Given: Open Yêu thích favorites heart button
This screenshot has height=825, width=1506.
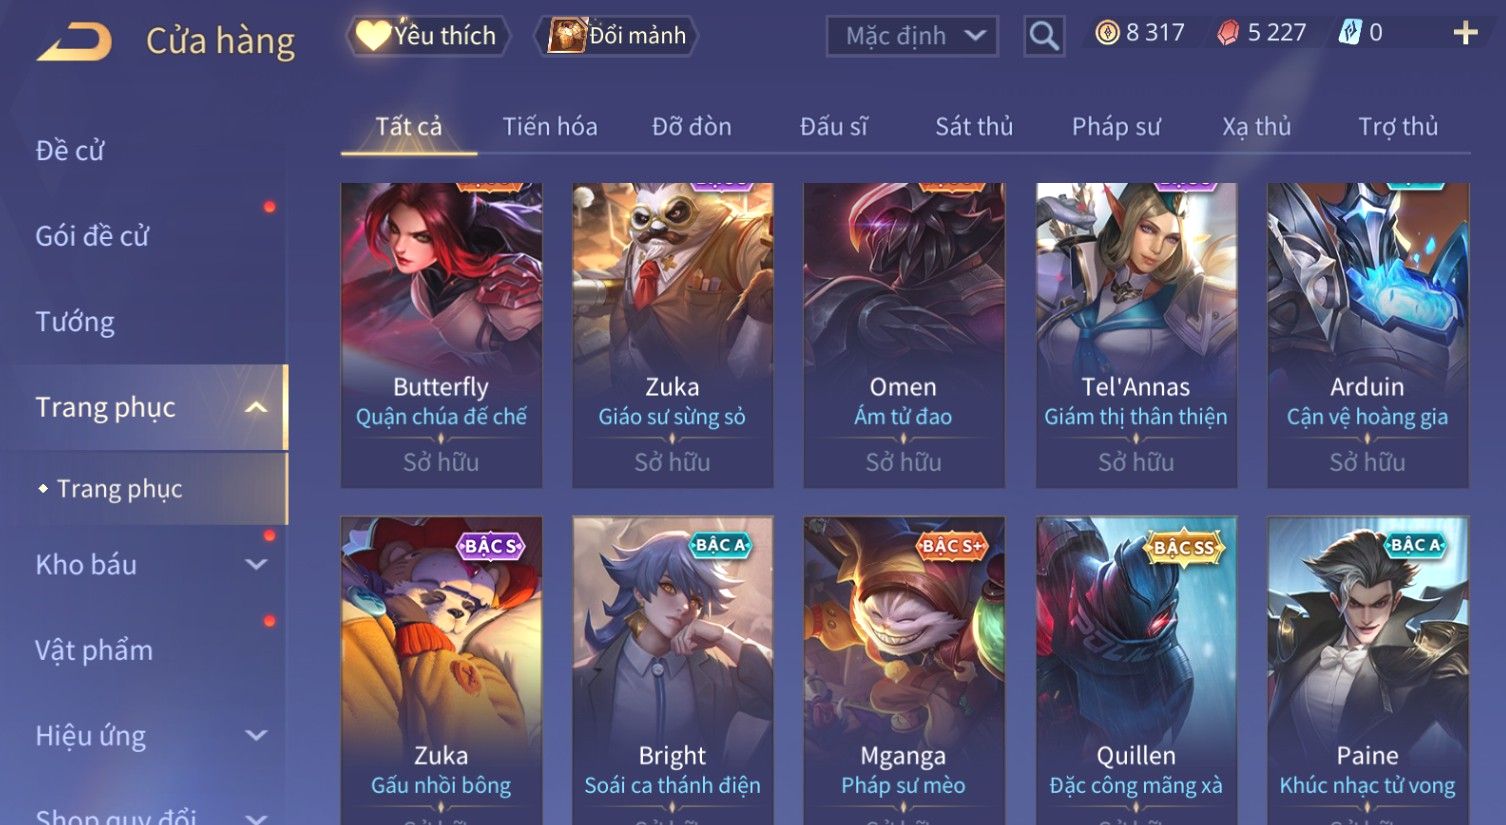Looking at the screenshot, I should point(428,36).
